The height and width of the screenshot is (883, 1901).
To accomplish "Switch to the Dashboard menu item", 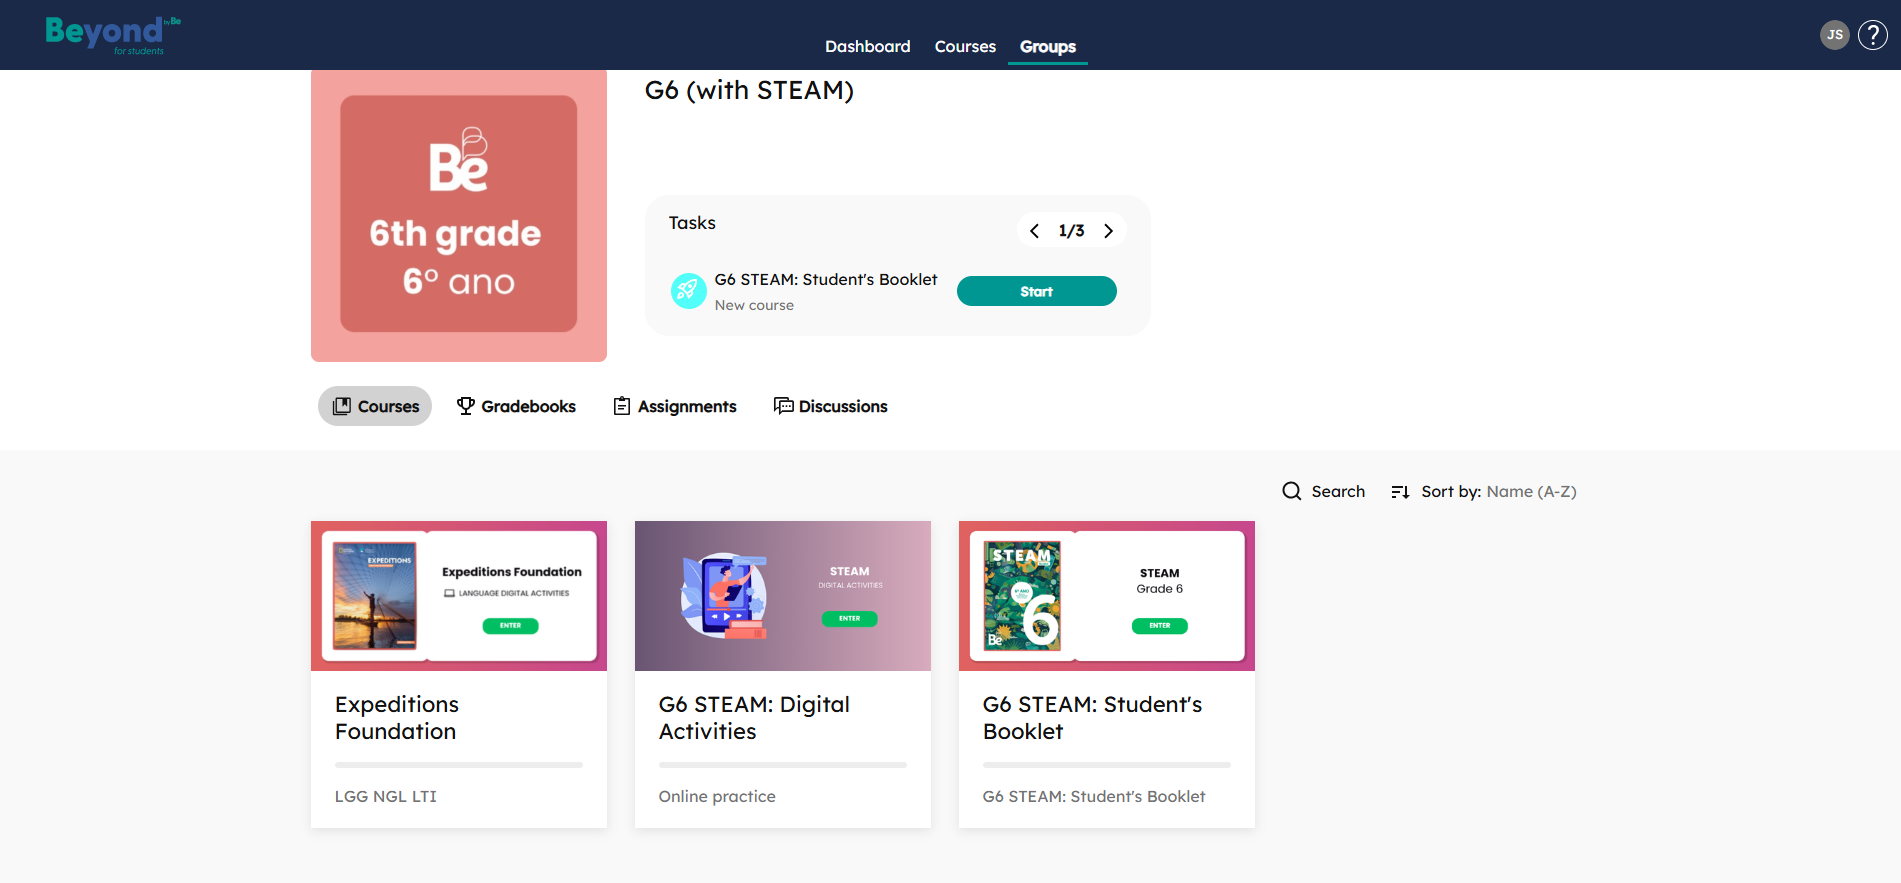I will pyautogui.click(x=867, y=47).
